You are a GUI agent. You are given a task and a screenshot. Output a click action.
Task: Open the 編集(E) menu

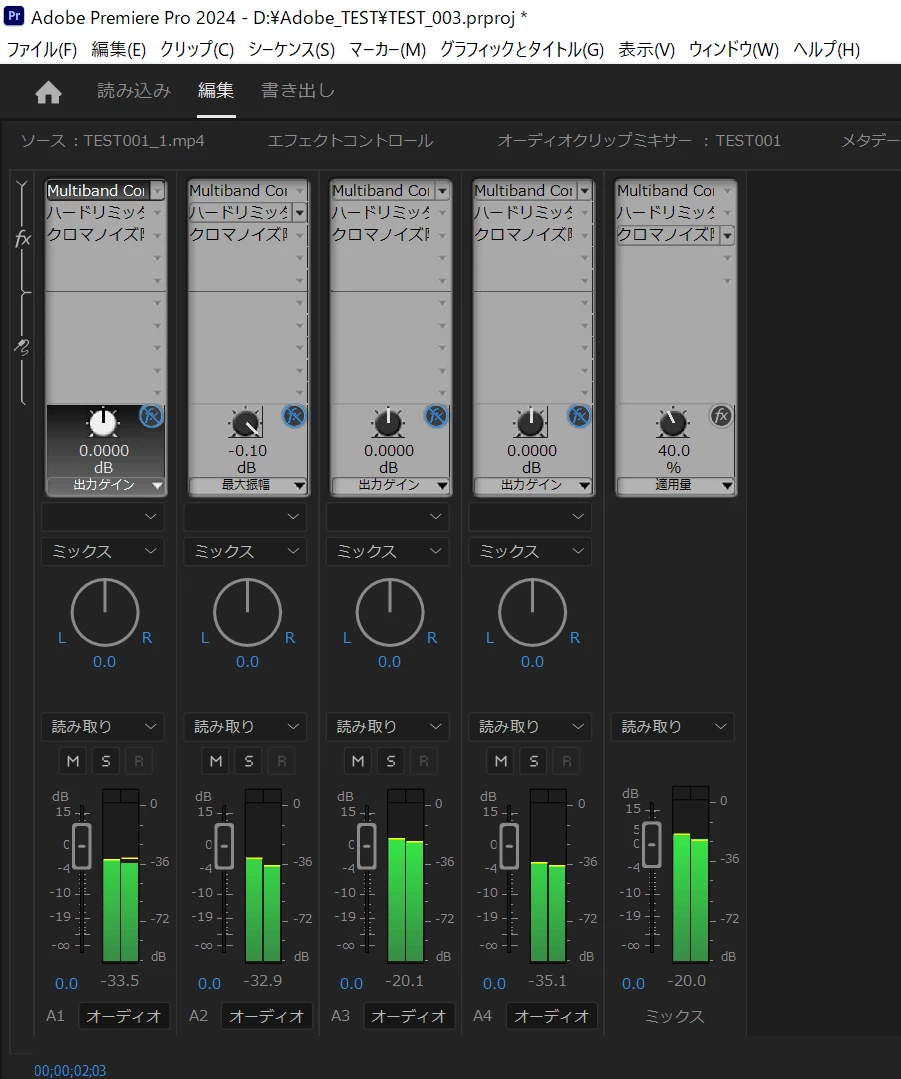pyautogui.click(x=118, y=50)
